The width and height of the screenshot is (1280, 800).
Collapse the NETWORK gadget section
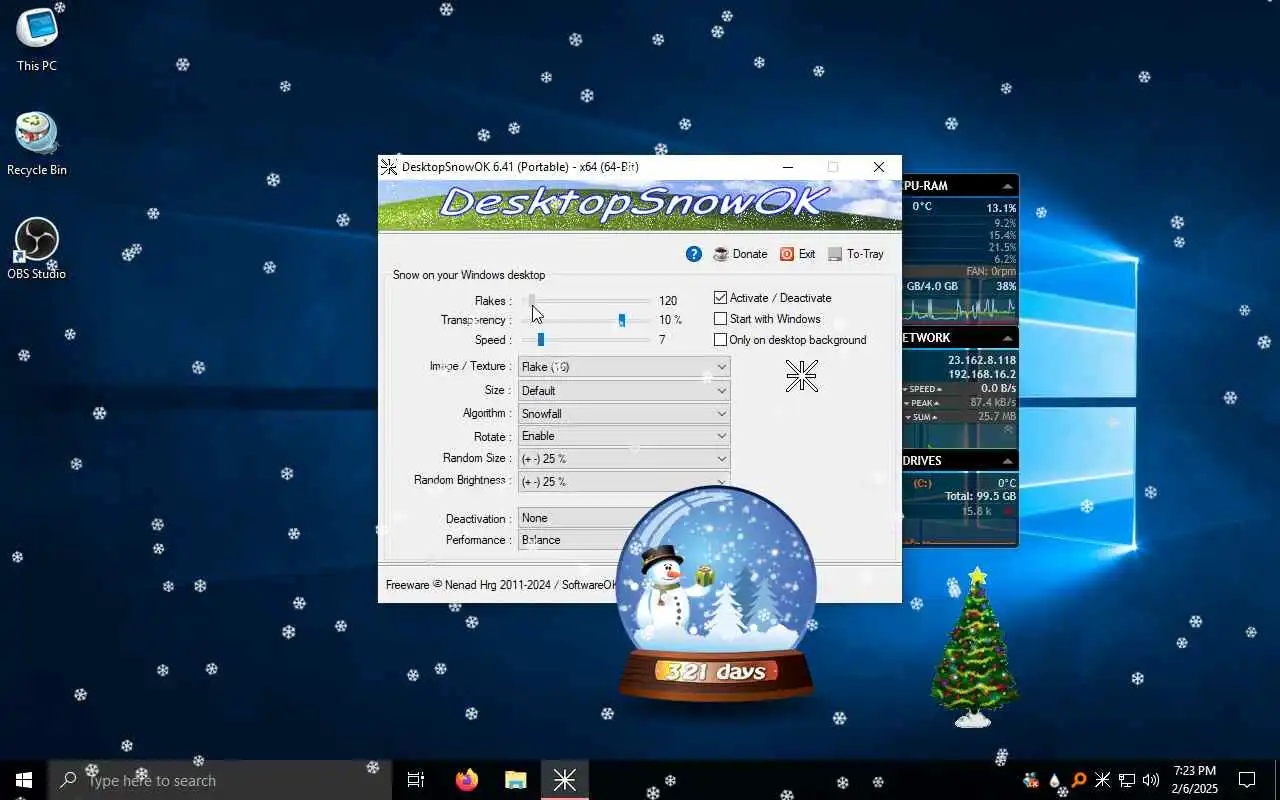coord(1008,339)
